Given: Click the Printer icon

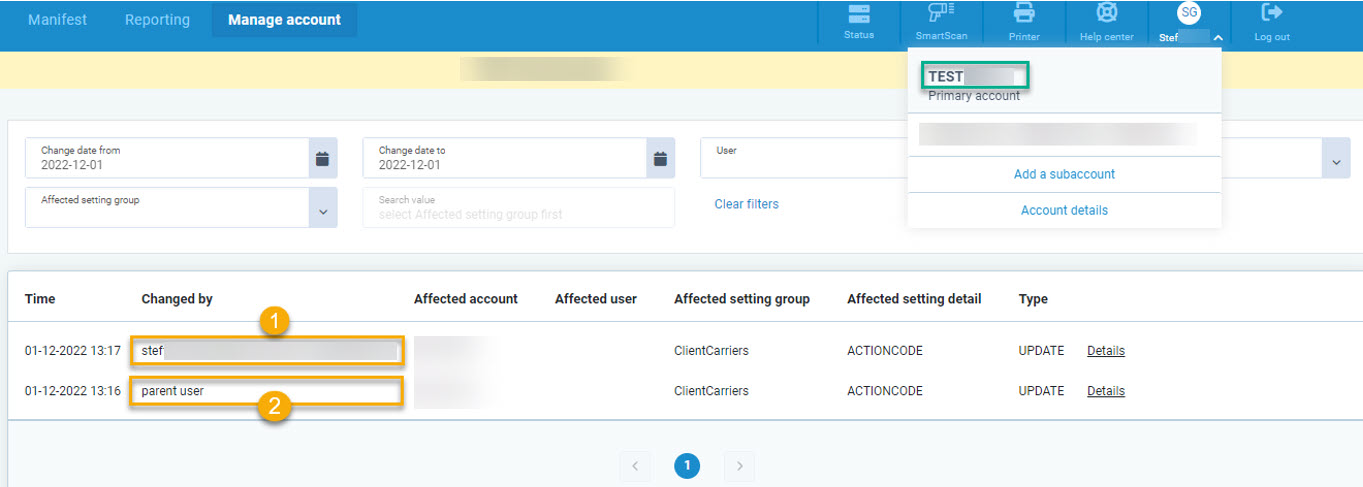Looking at the screenshot, I should [x=1024, y=15].
